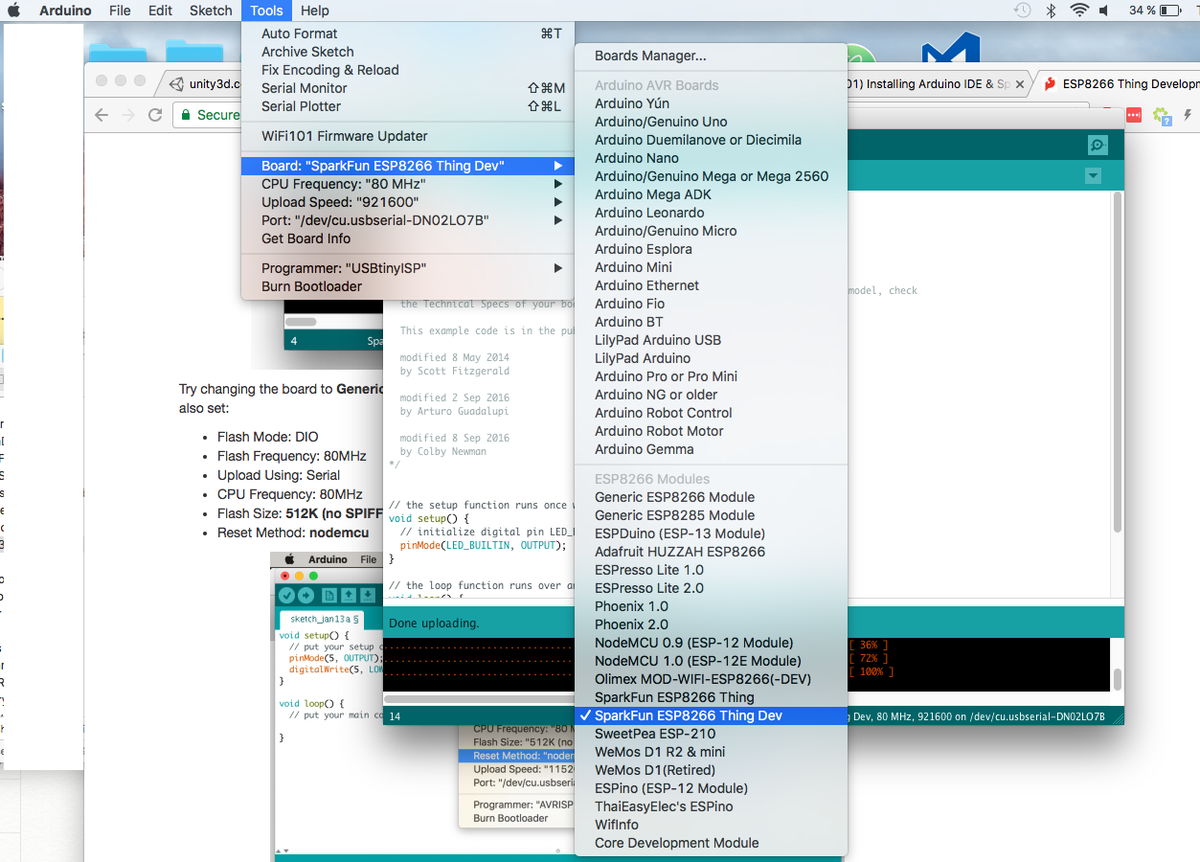Switch to the ESP8266 Thing Development tab
This screenshot has width=1200, height=862.
point(1120,84)
